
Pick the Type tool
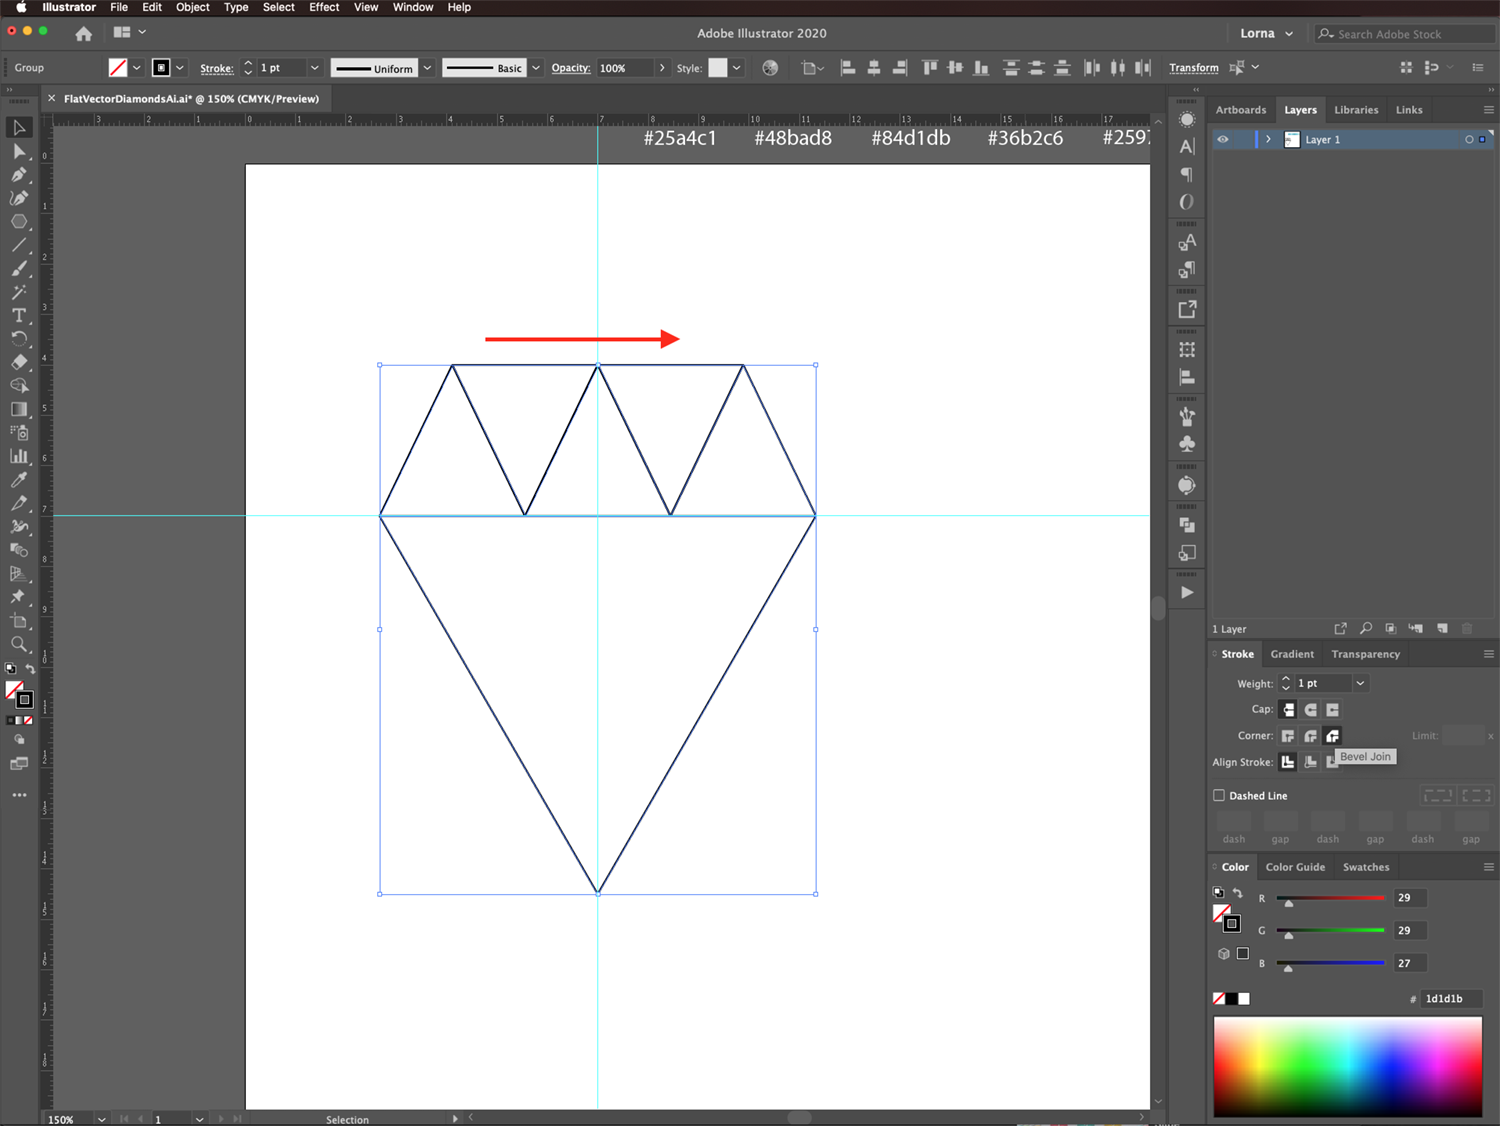point(19,315)
